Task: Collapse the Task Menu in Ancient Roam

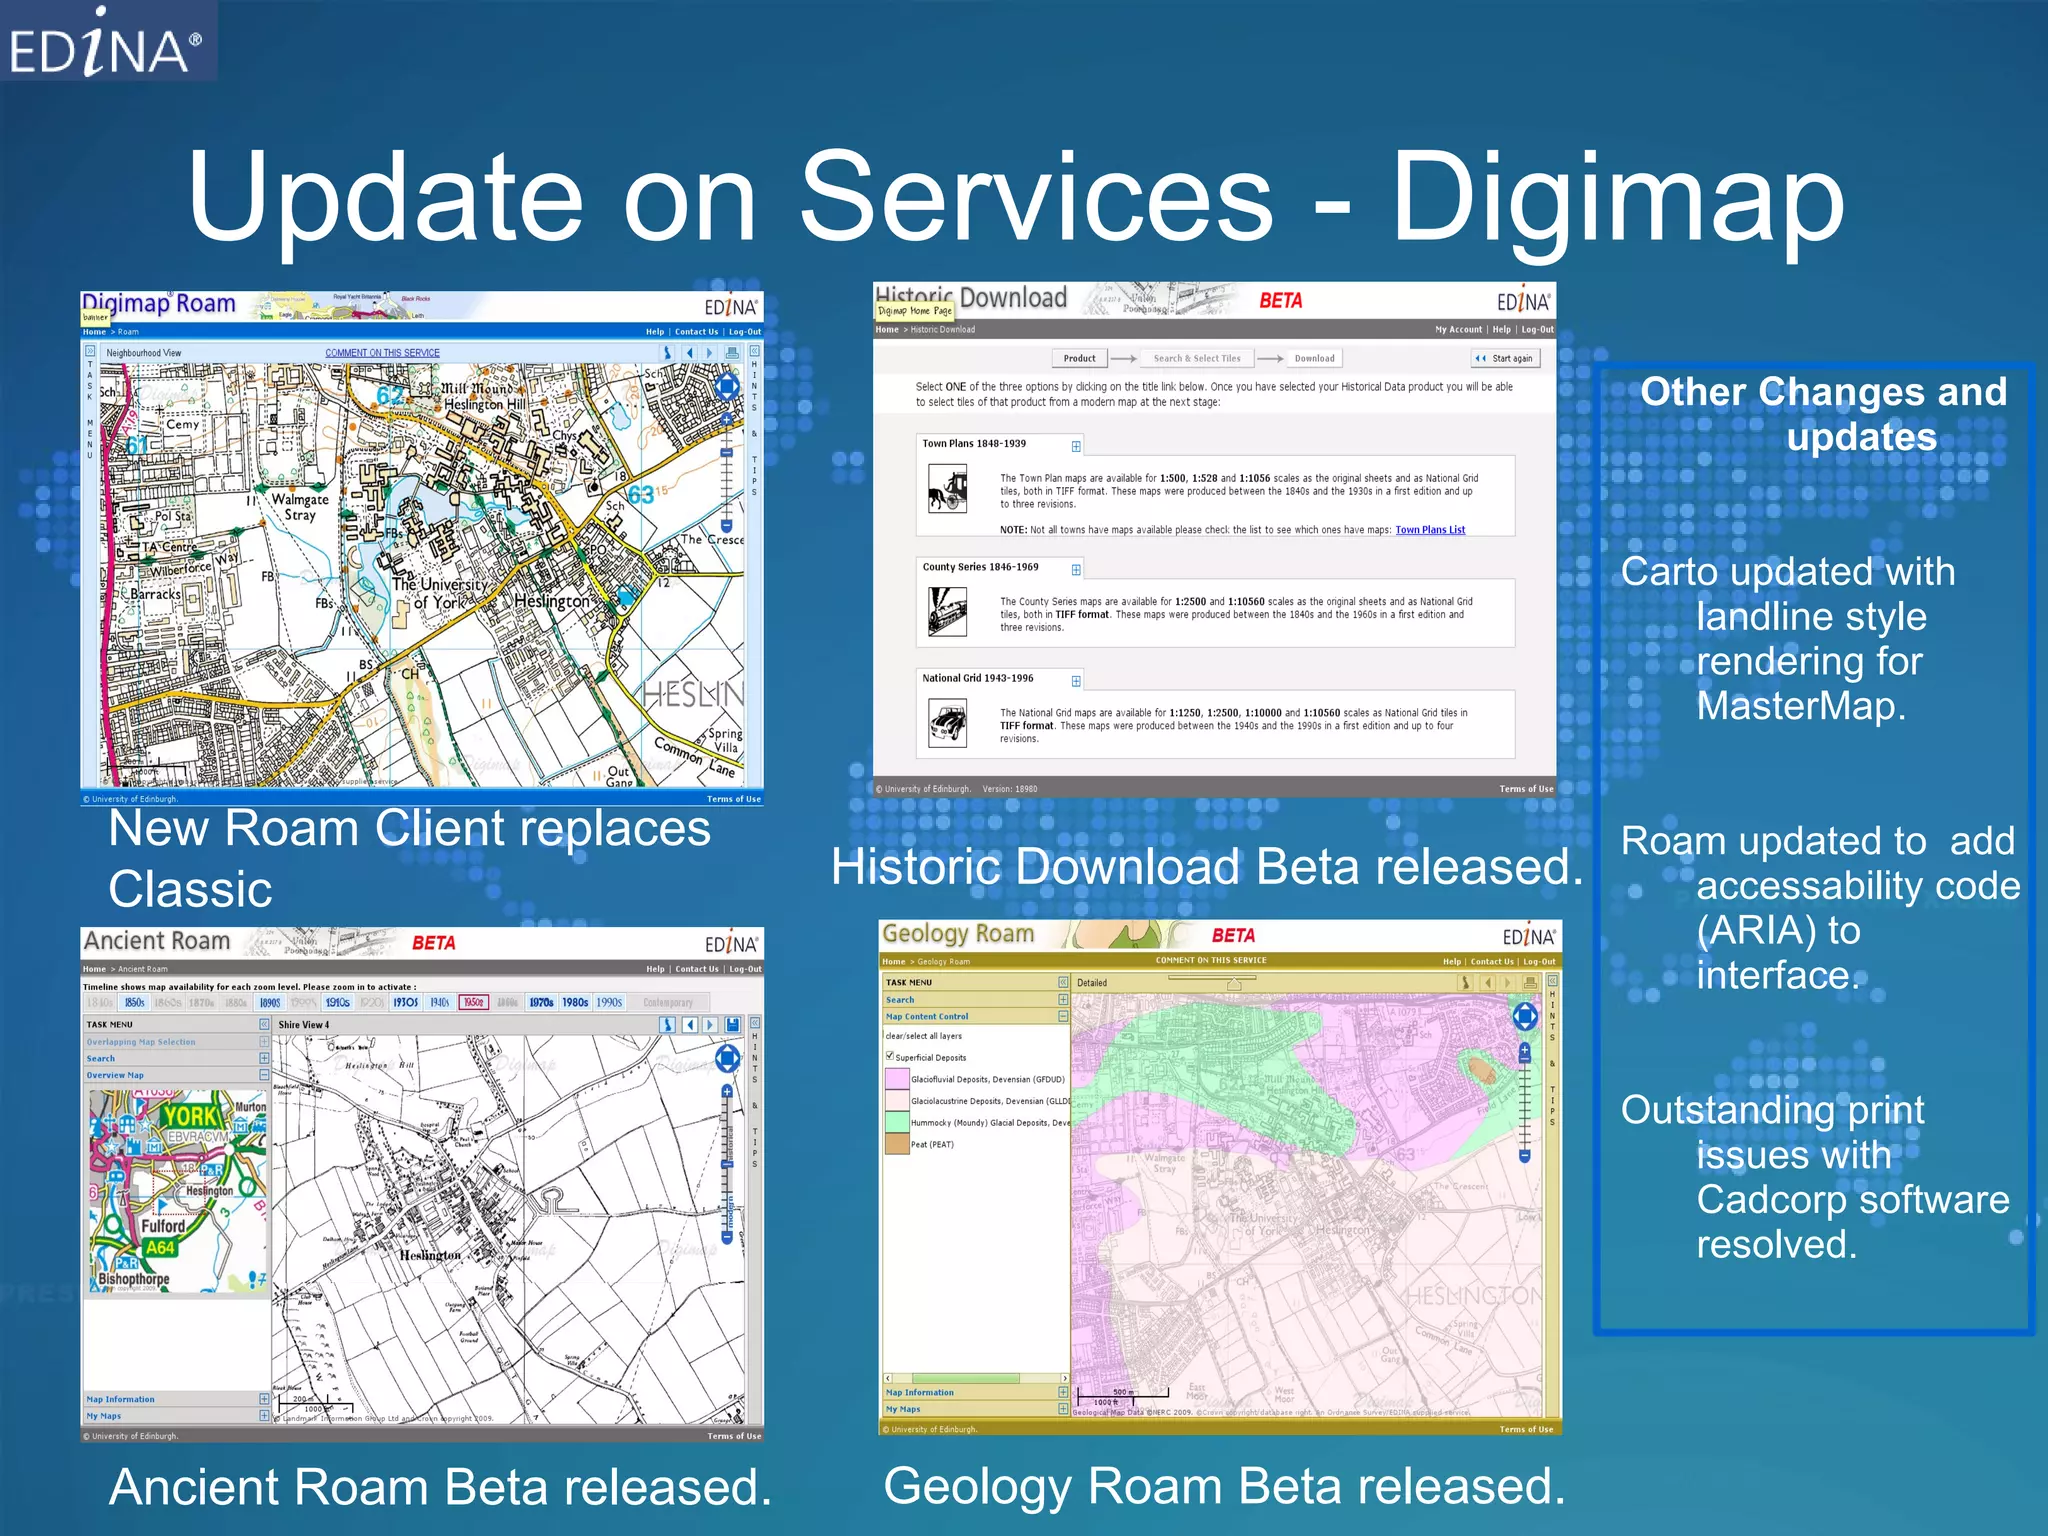Action: click(x=264, y=1024)
